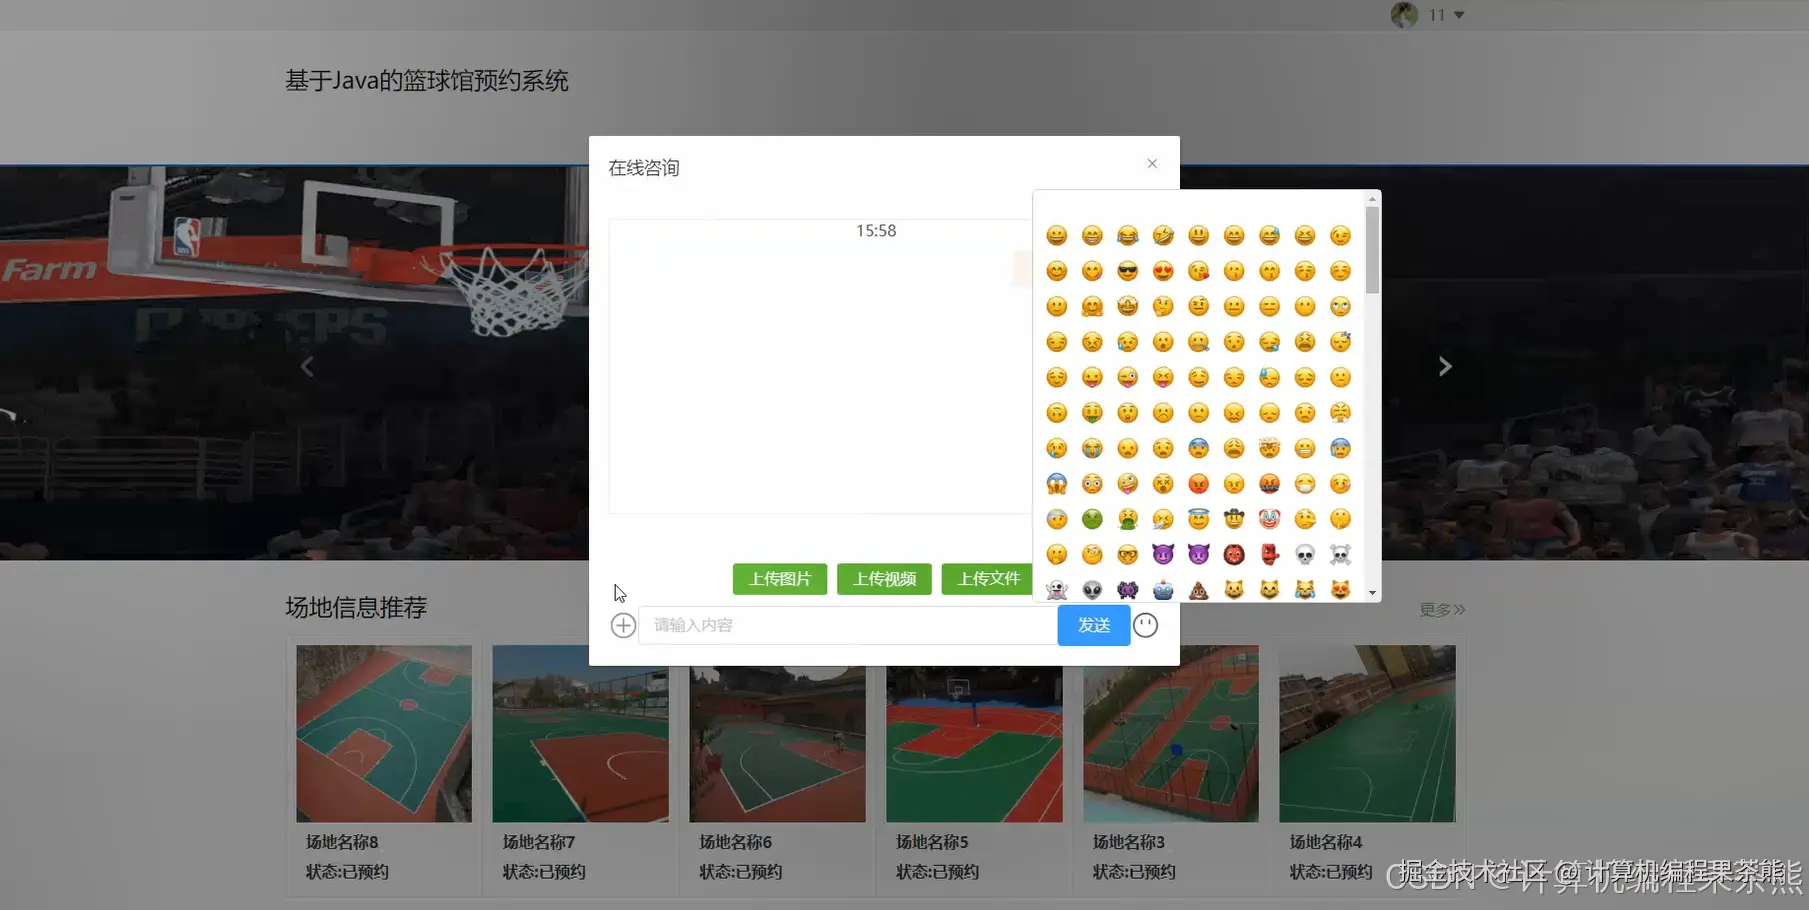Click the 上传图片 upload image button

(779, 579)
